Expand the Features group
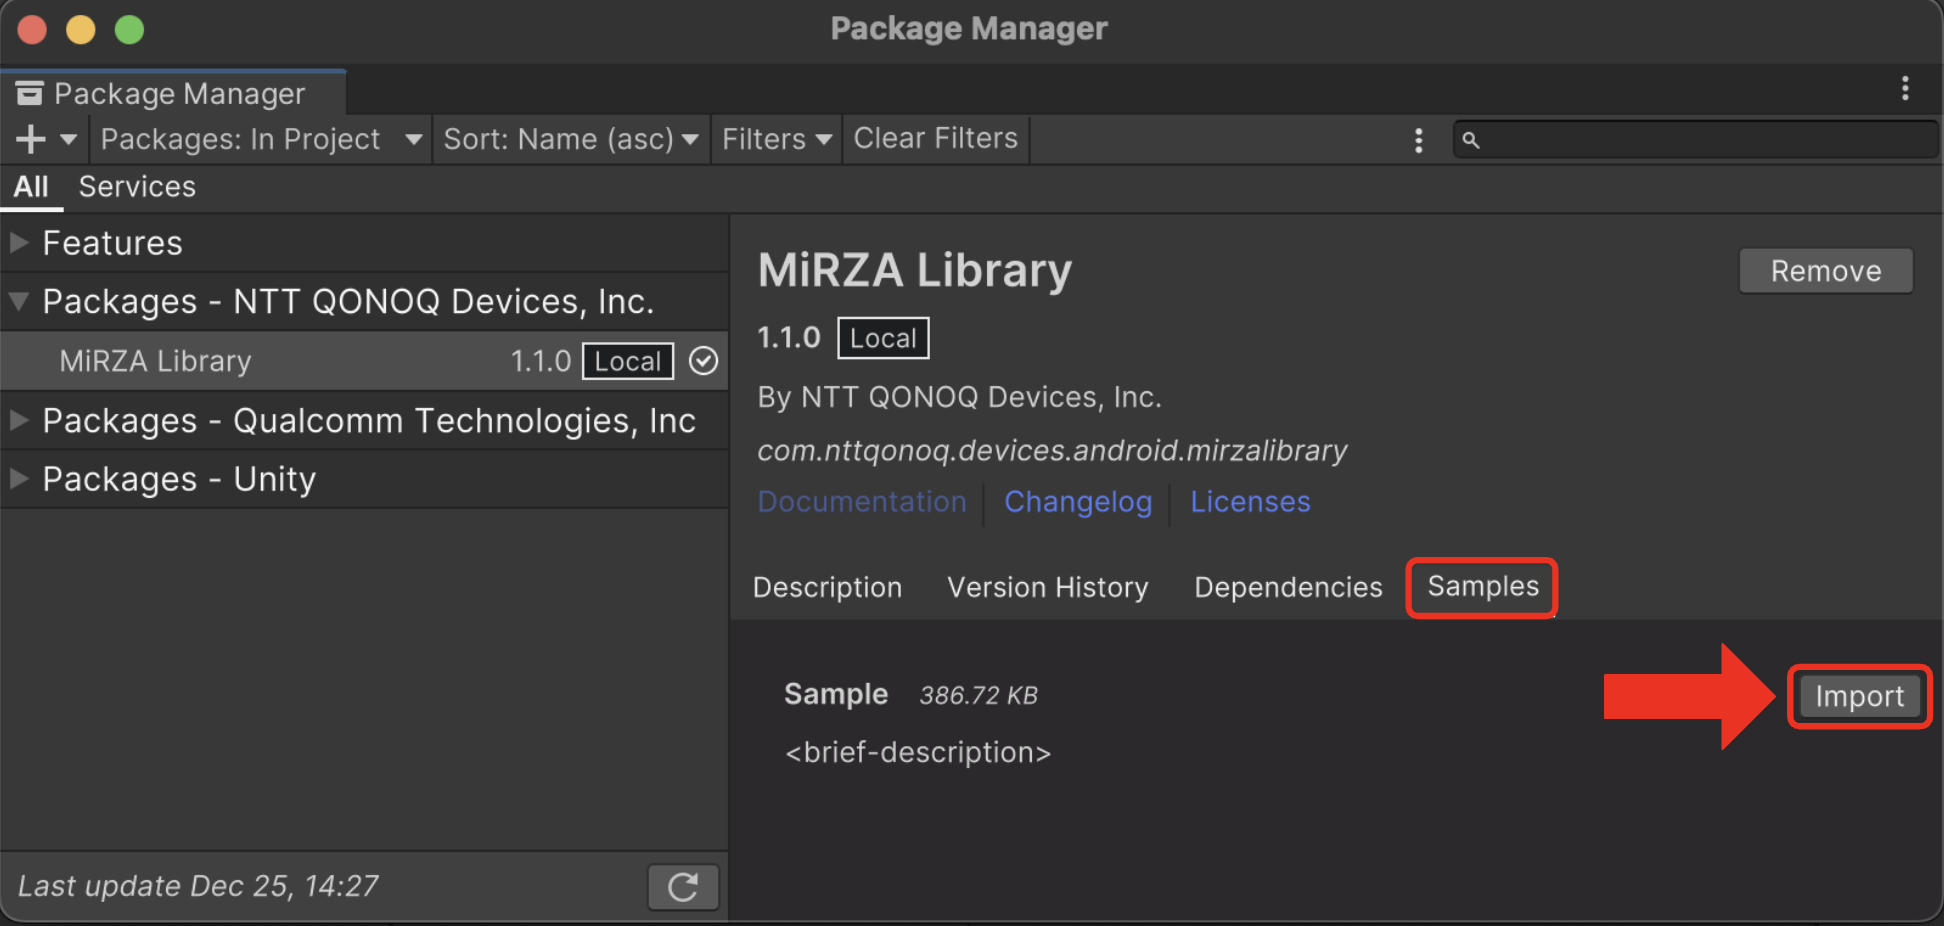The image size is (1944, 926). click(x=18, y=243)
